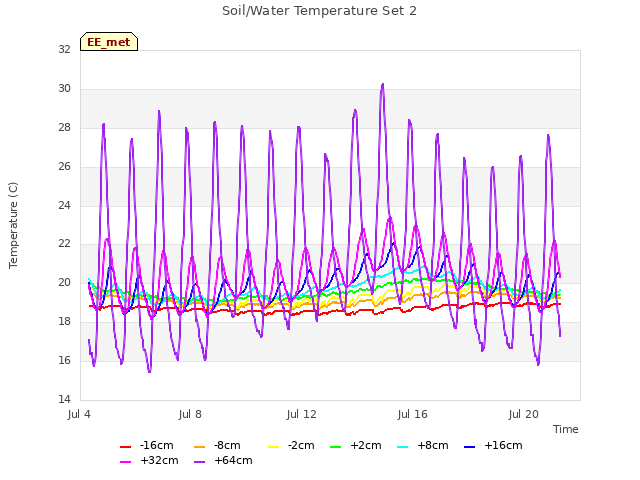The height and width of the screenshot is (480, 640).
Task: Click the 28 y-axis tick label
Action: pyautogui.click(x=64, y=127)
